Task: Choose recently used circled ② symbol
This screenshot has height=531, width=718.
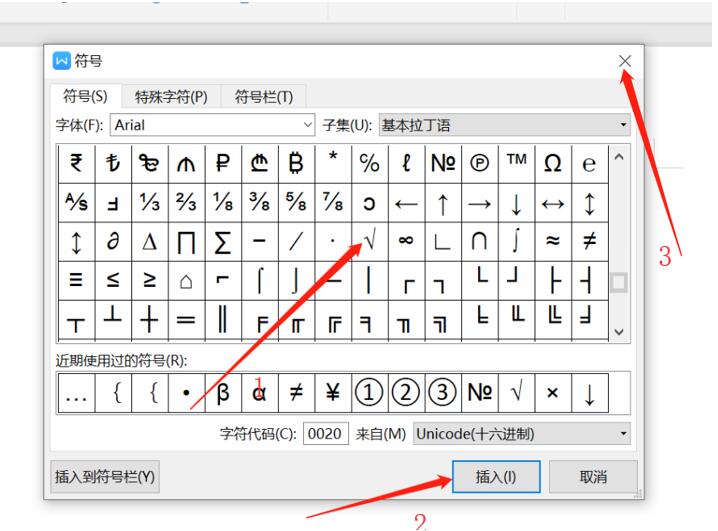Action: [406, 393]
